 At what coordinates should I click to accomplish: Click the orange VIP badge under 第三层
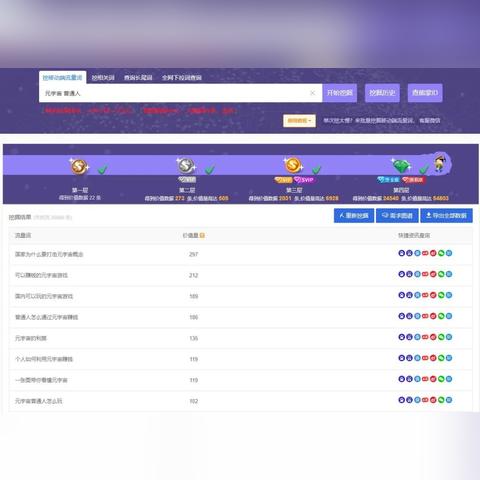283,180
